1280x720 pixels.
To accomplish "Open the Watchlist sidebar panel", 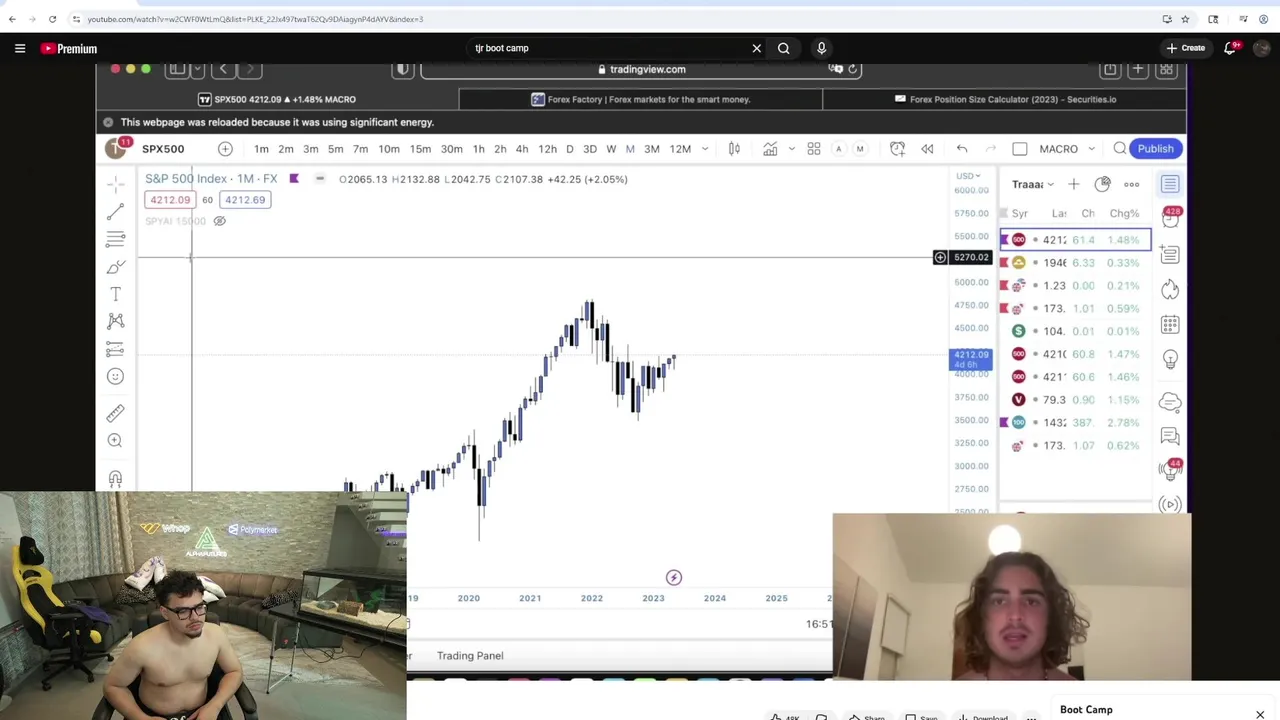I will pos(1170,184).
